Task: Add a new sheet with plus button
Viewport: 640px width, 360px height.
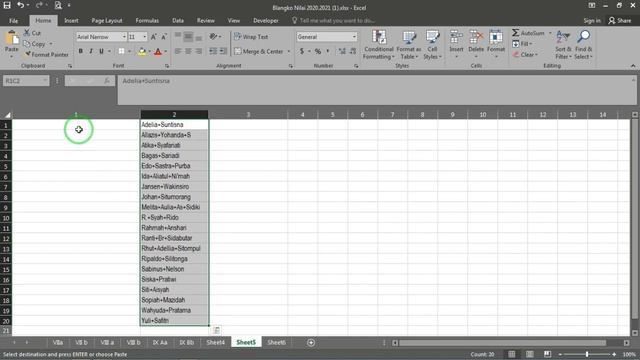Action: coord(311,342)
